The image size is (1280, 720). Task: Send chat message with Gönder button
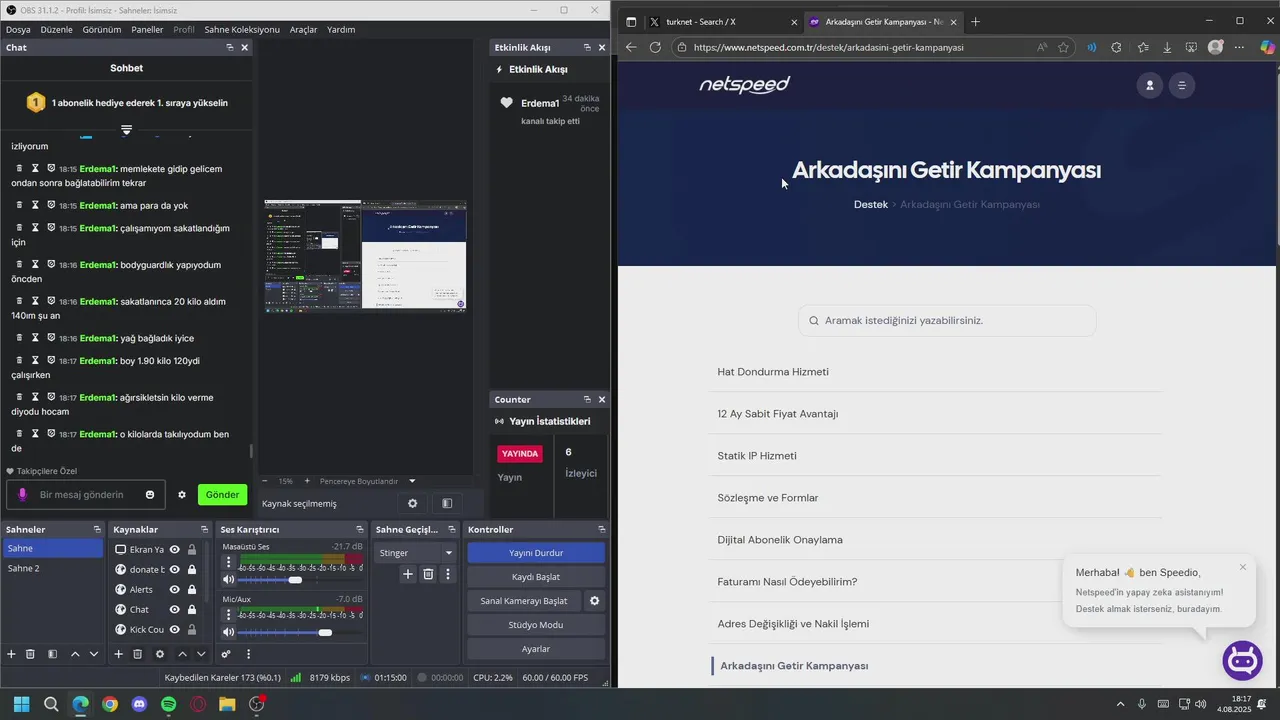tap(222, 494)
